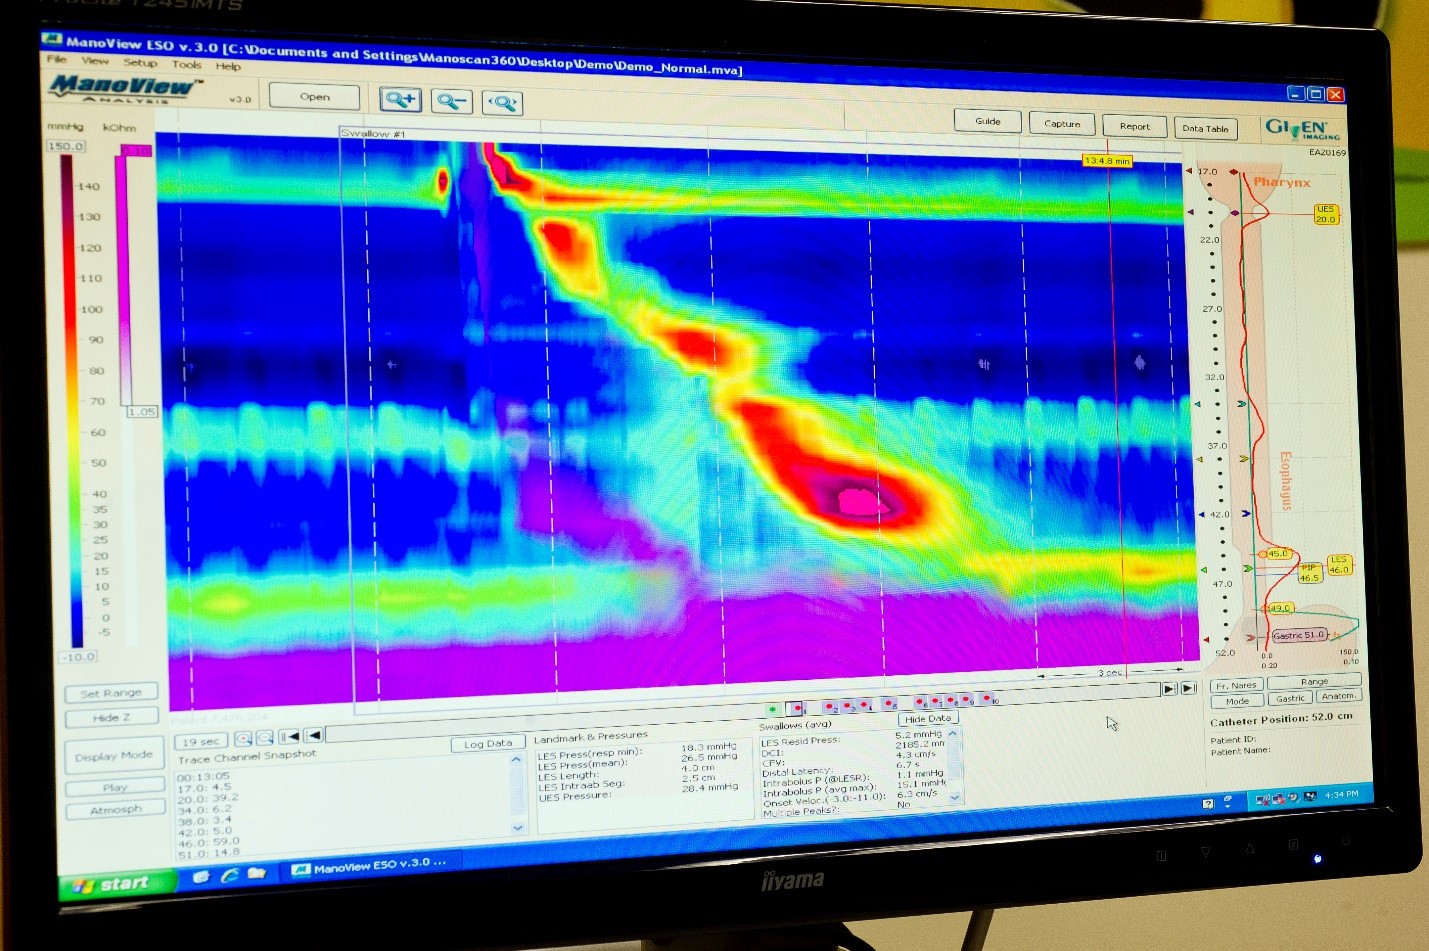The height and width of the screenshot is (951, 1429).
Task: Open the Tools menu
Action: 187,65
